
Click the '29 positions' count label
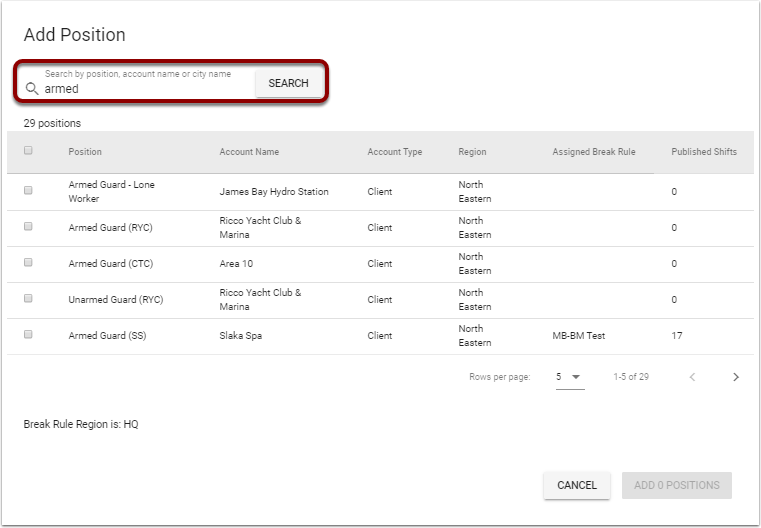pos(52,123)
